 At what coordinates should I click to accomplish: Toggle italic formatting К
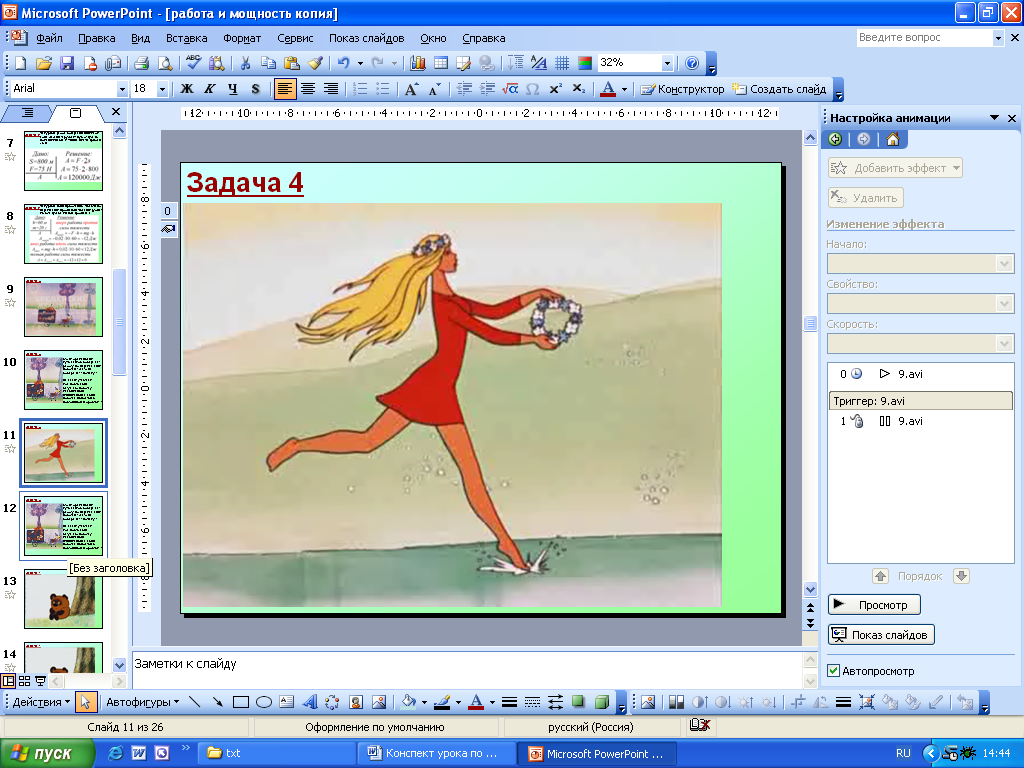[210, 89]
